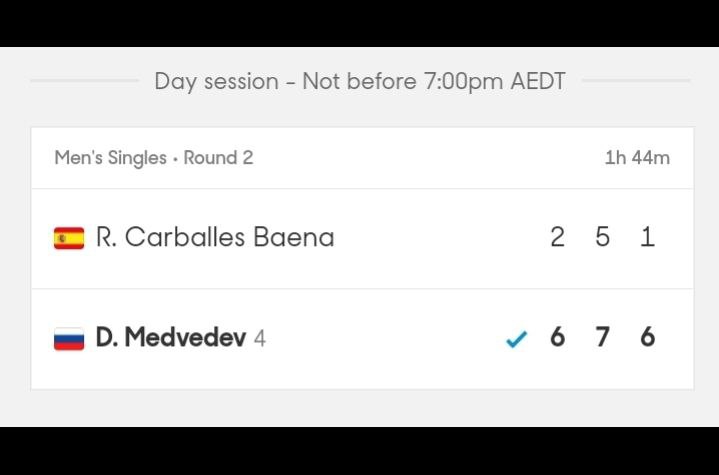
Task: Click the Men's Singles label
Action: click(x=110, y=158)
